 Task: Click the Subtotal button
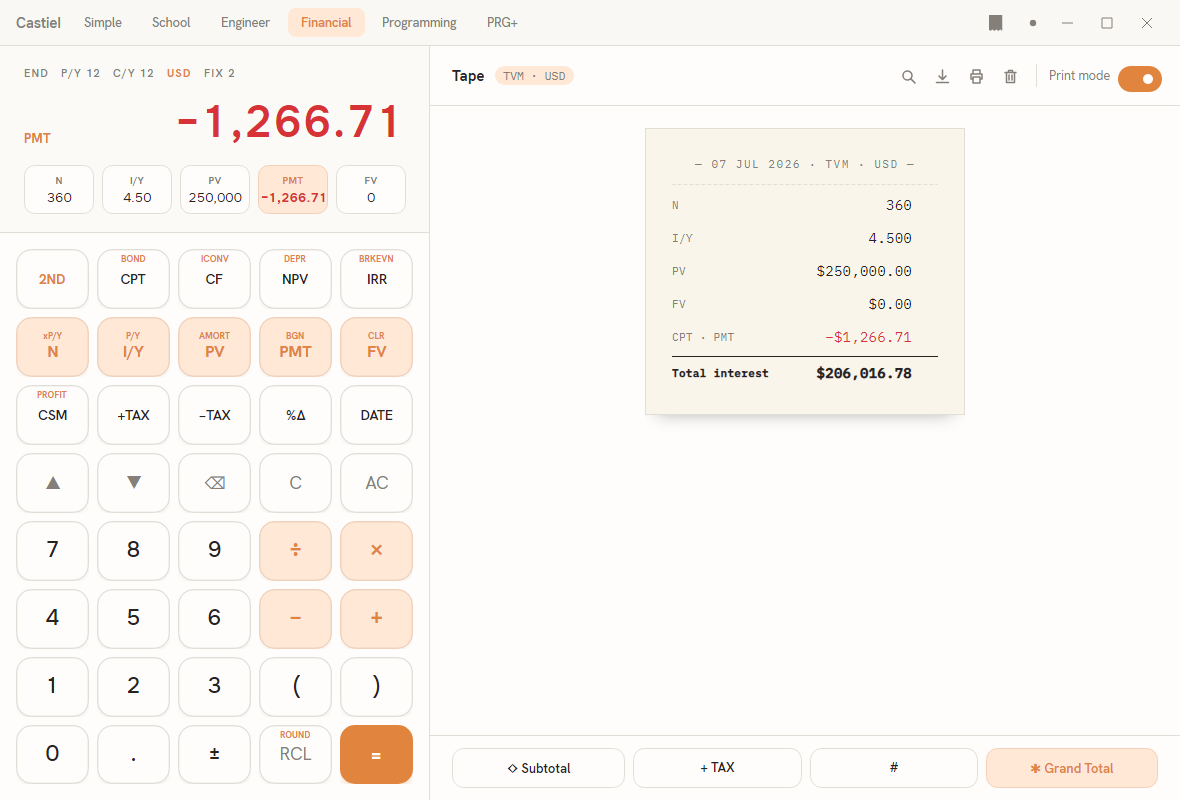click(x=539, y=768)
